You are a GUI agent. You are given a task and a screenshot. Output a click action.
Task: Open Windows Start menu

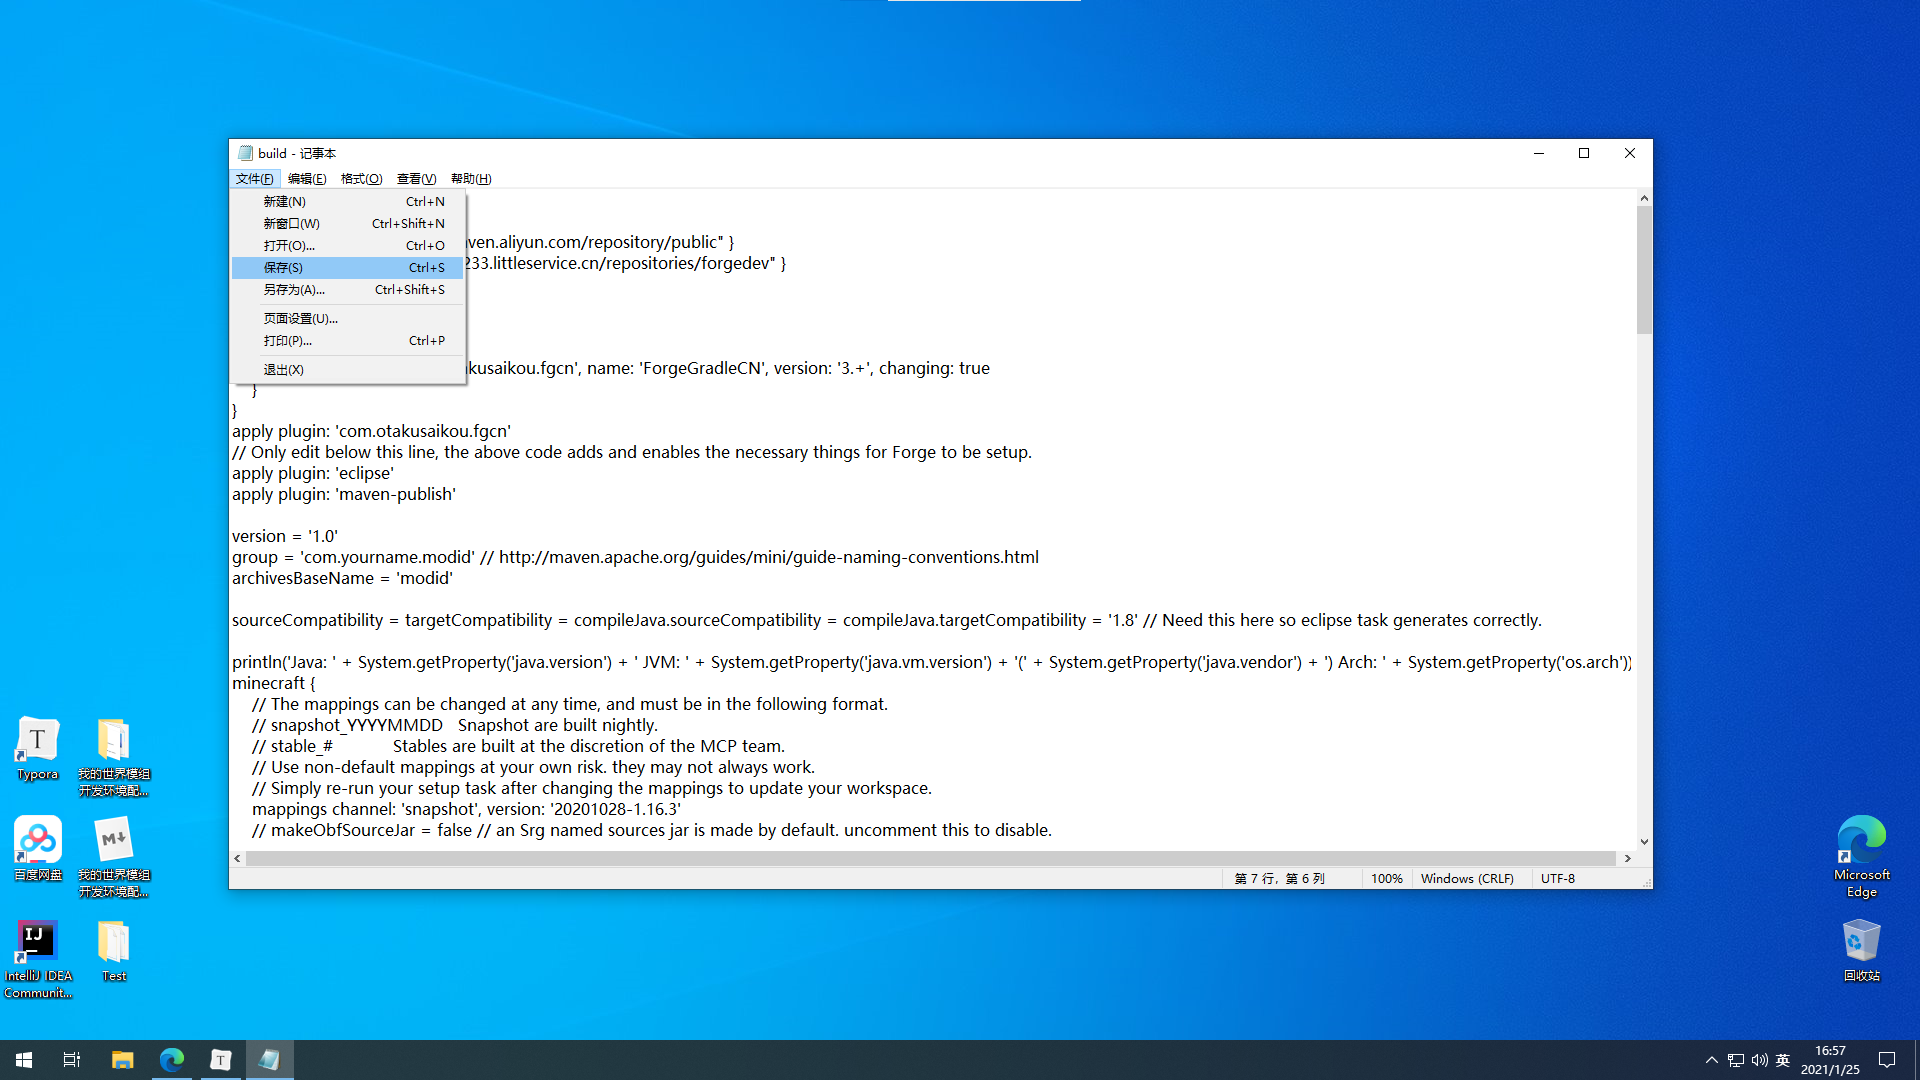click(24, 1060)
